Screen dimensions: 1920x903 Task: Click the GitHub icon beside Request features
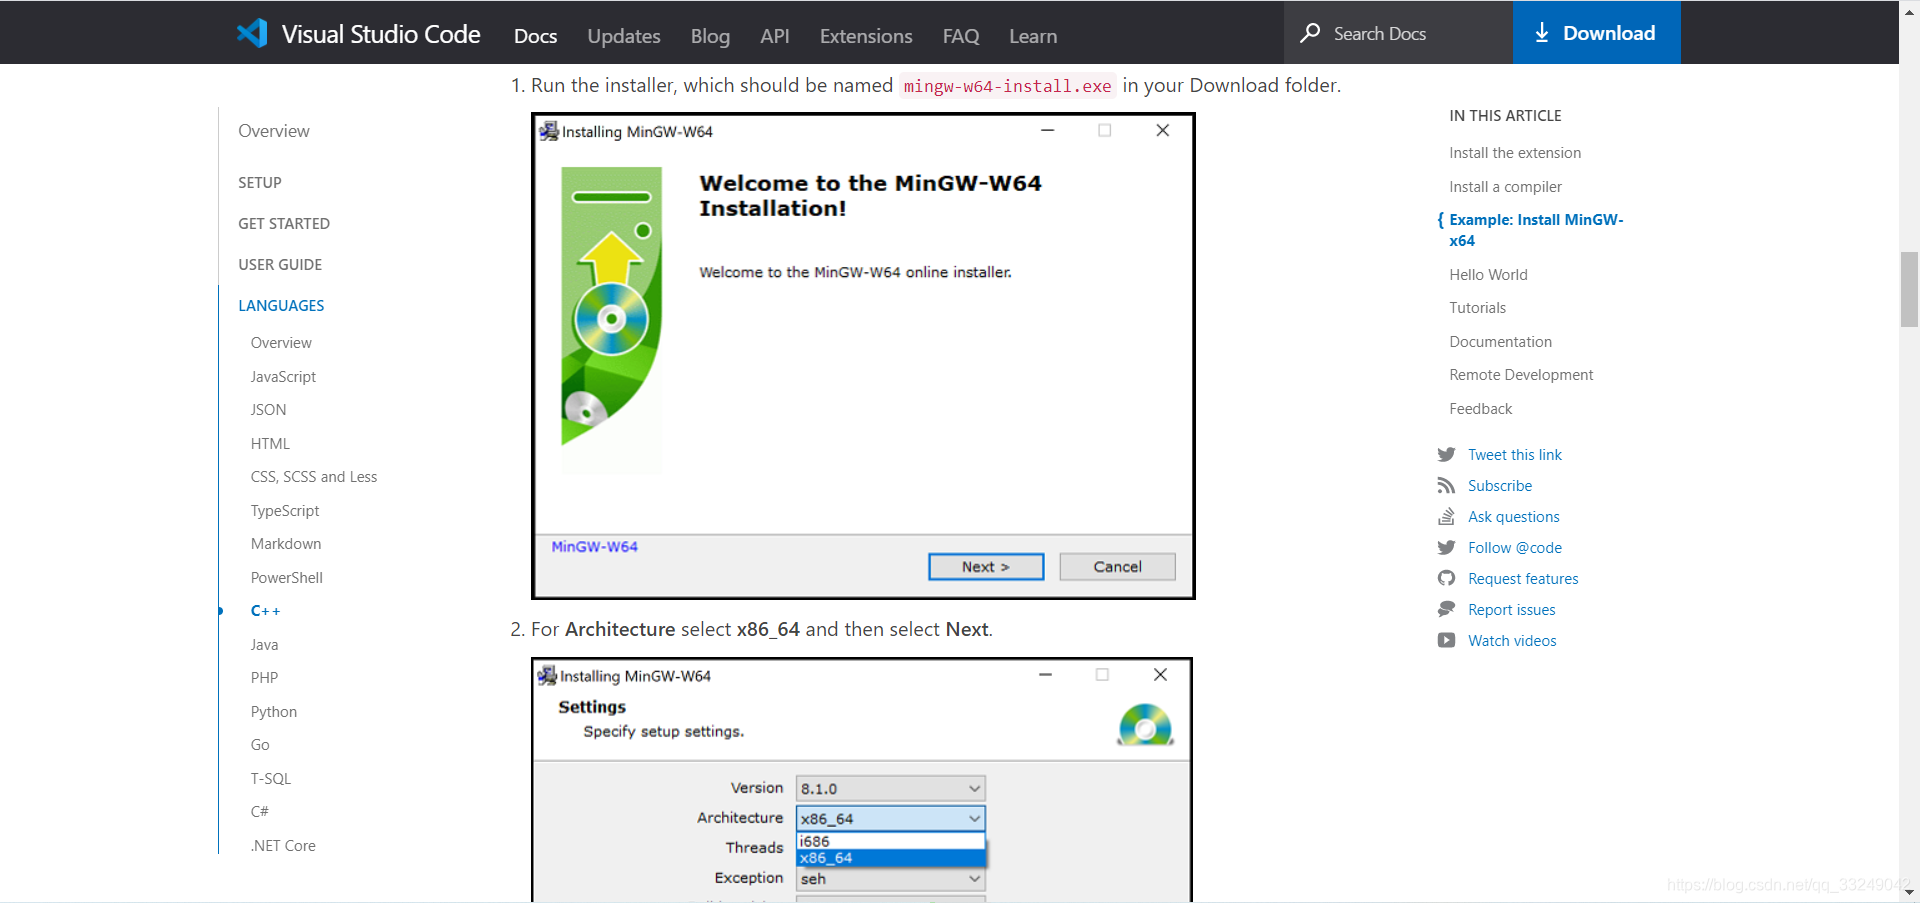coord(1446,579)
